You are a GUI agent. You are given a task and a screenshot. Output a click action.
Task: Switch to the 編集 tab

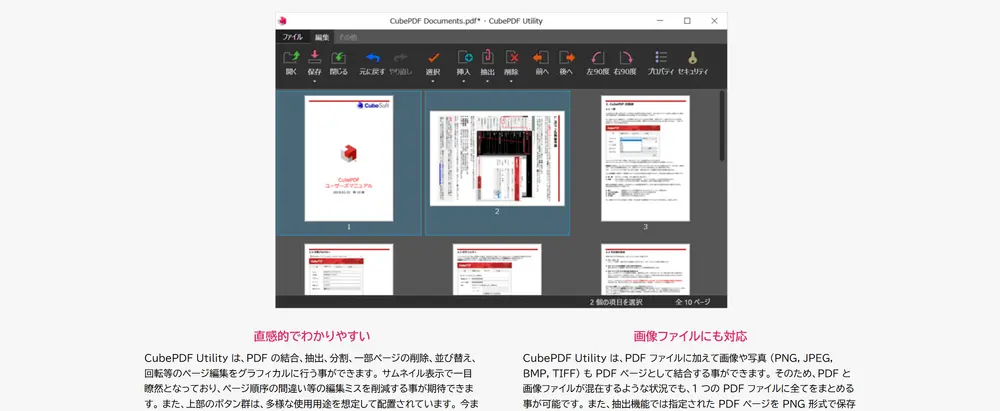[x=322, y=37]
